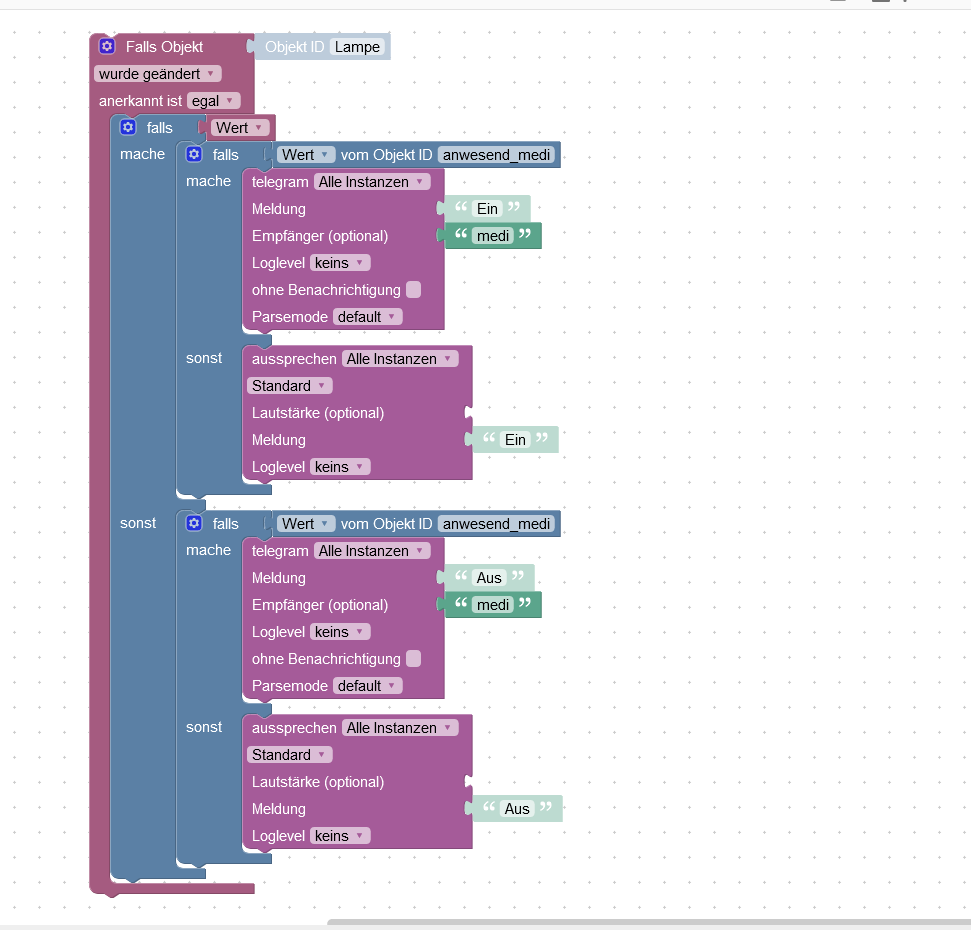Select the 'Falls Objekt' trigger block label
The width and height of the screenshot is (971, 930).
(x=164, y=47)
